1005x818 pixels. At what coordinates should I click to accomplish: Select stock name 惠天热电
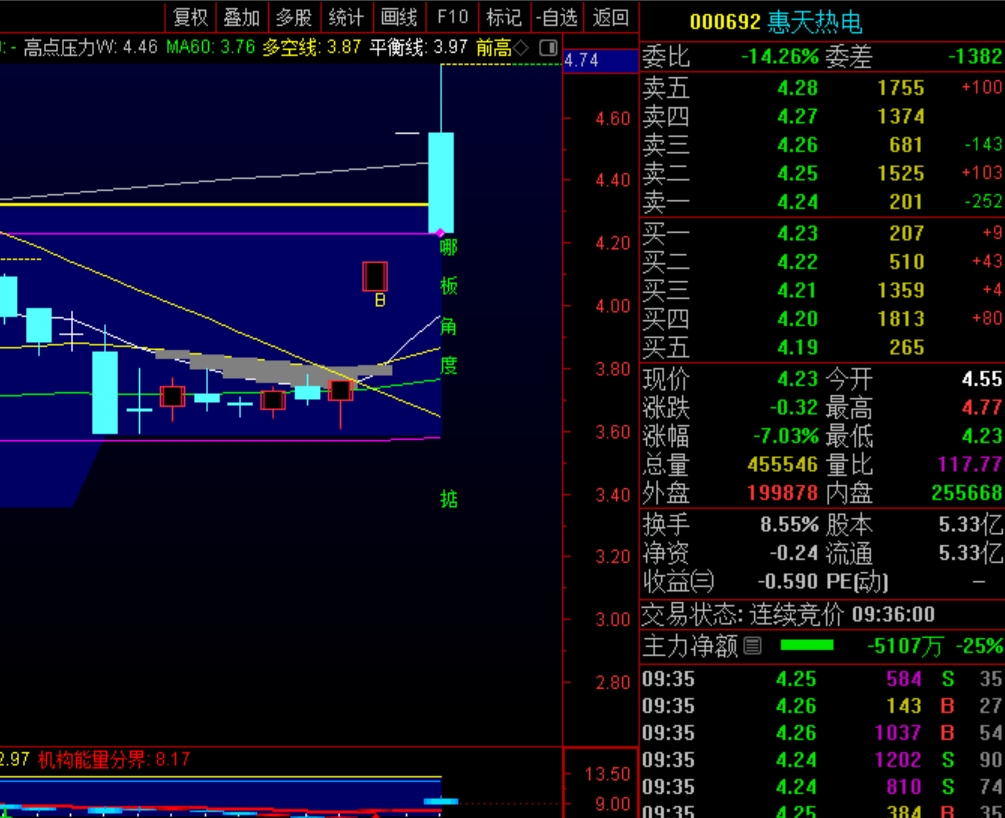point(814,22)
